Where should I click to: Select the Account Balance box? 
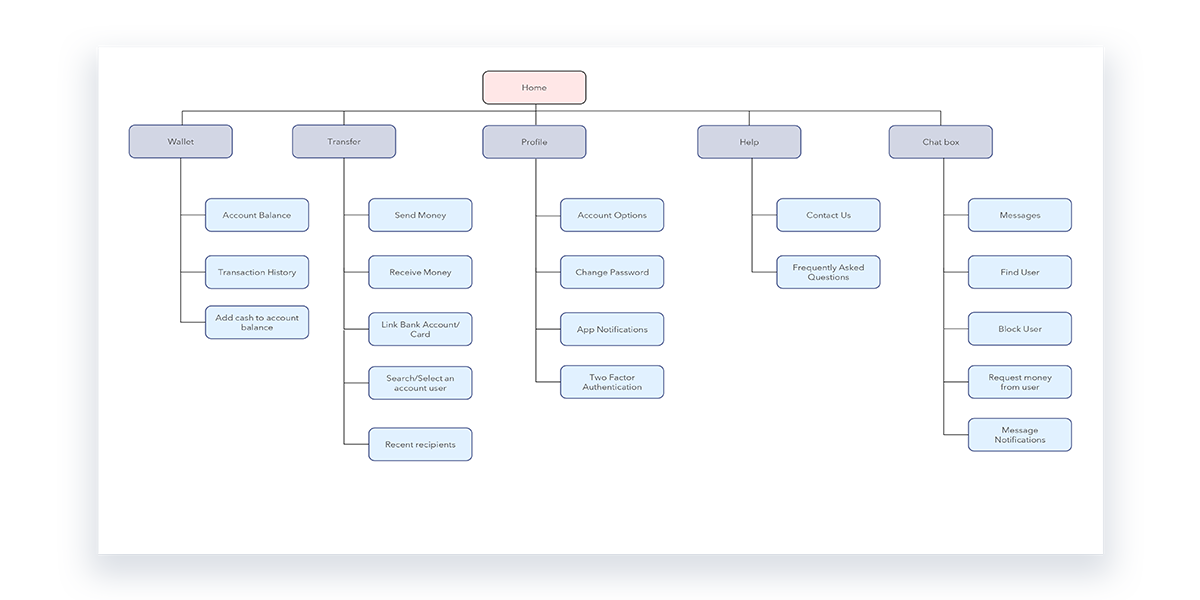(x=257, y=214)
